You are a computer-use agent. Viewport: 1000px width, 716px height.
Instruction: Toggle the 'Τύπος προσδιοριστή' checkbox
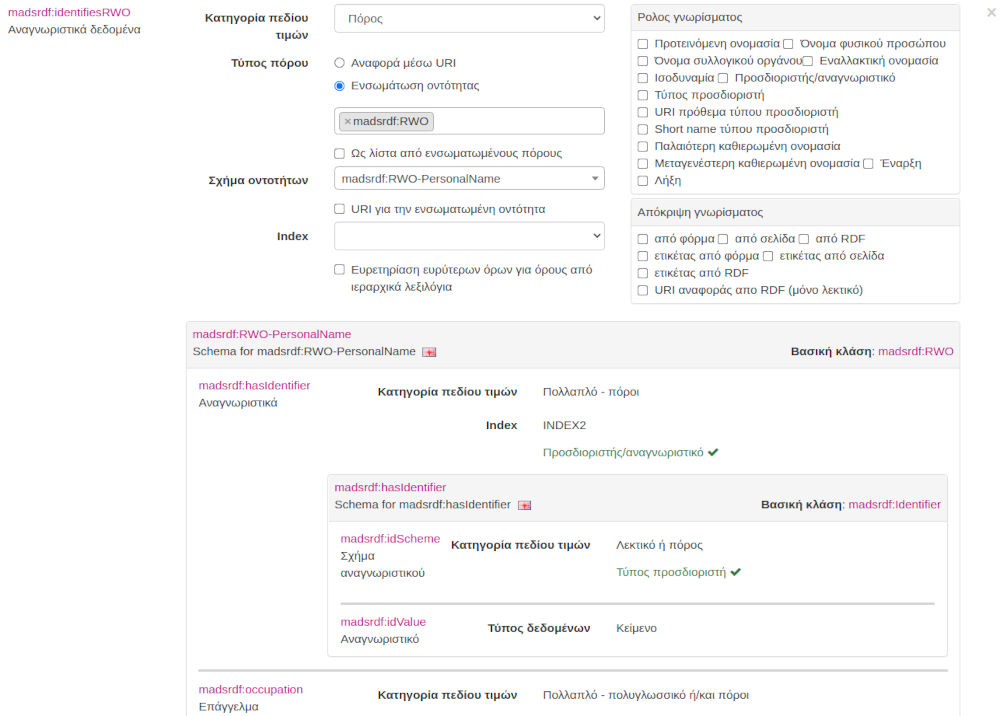pos(643,95)
